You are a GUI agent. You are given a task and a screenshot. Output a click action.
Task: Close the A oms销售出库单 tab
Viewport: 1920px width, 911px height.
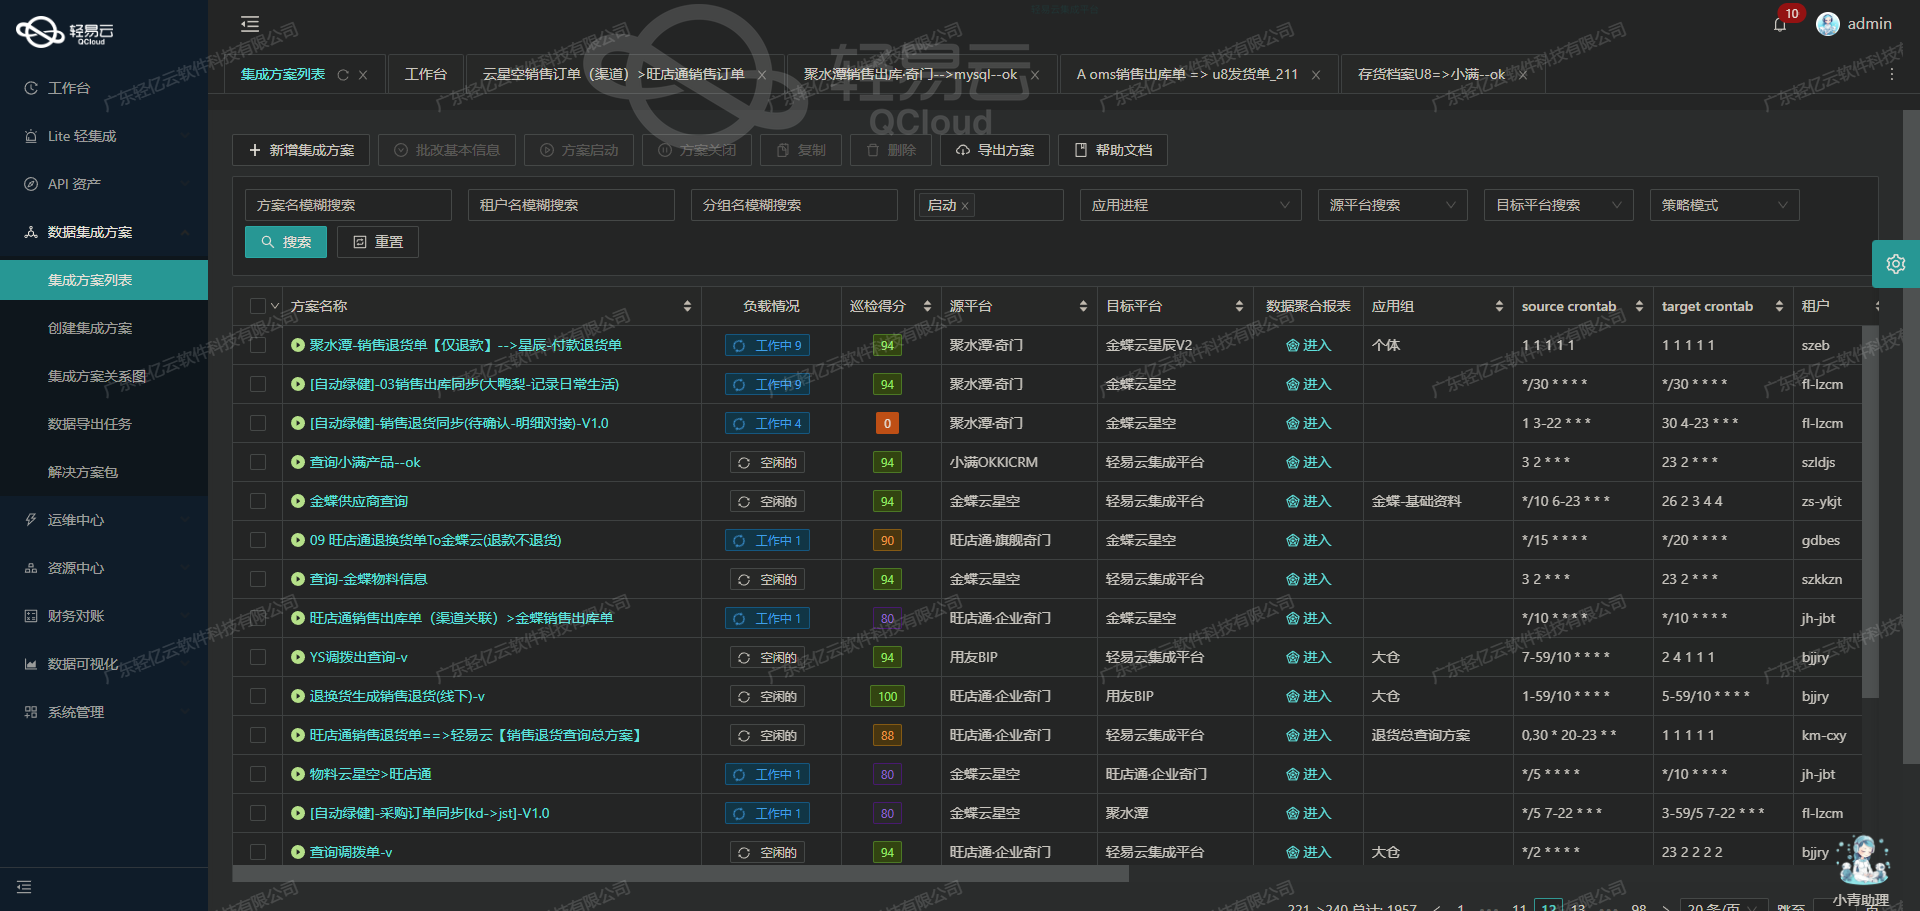point(1316,75)
